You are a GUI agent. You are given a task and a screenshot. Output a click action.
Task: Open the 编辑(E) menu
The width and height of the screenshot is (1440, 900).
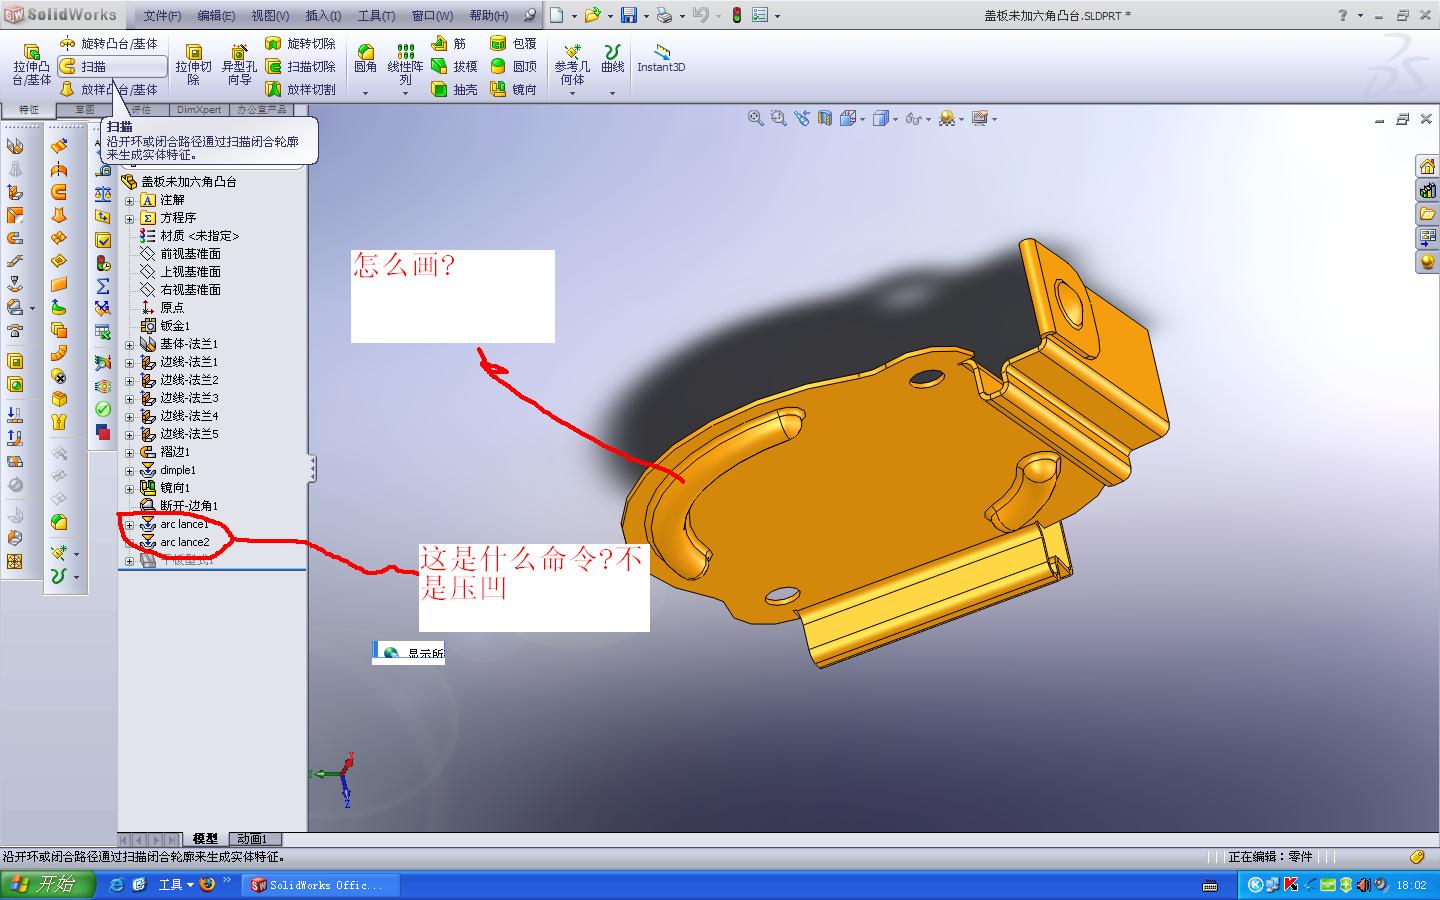tap(216, 16)
